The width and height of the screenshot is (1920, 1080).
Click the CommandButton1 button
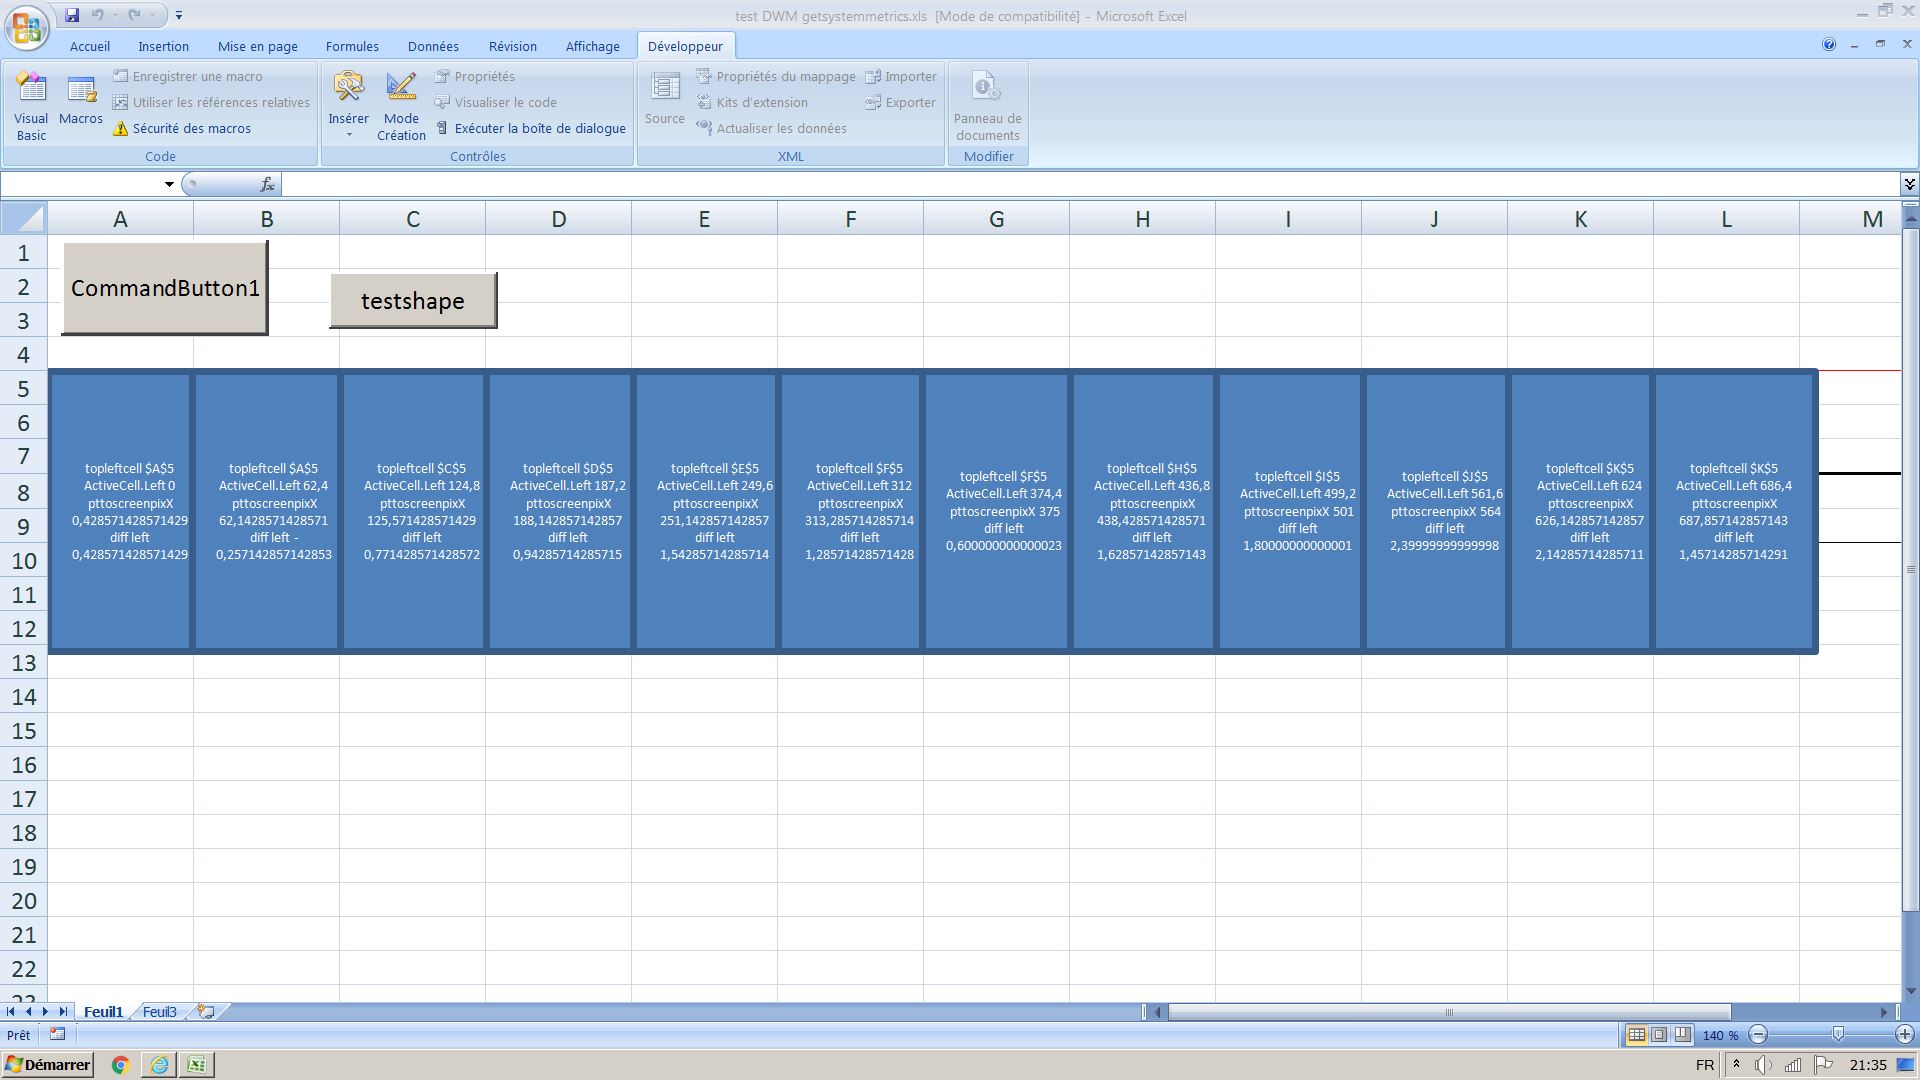tap(164, 287)
